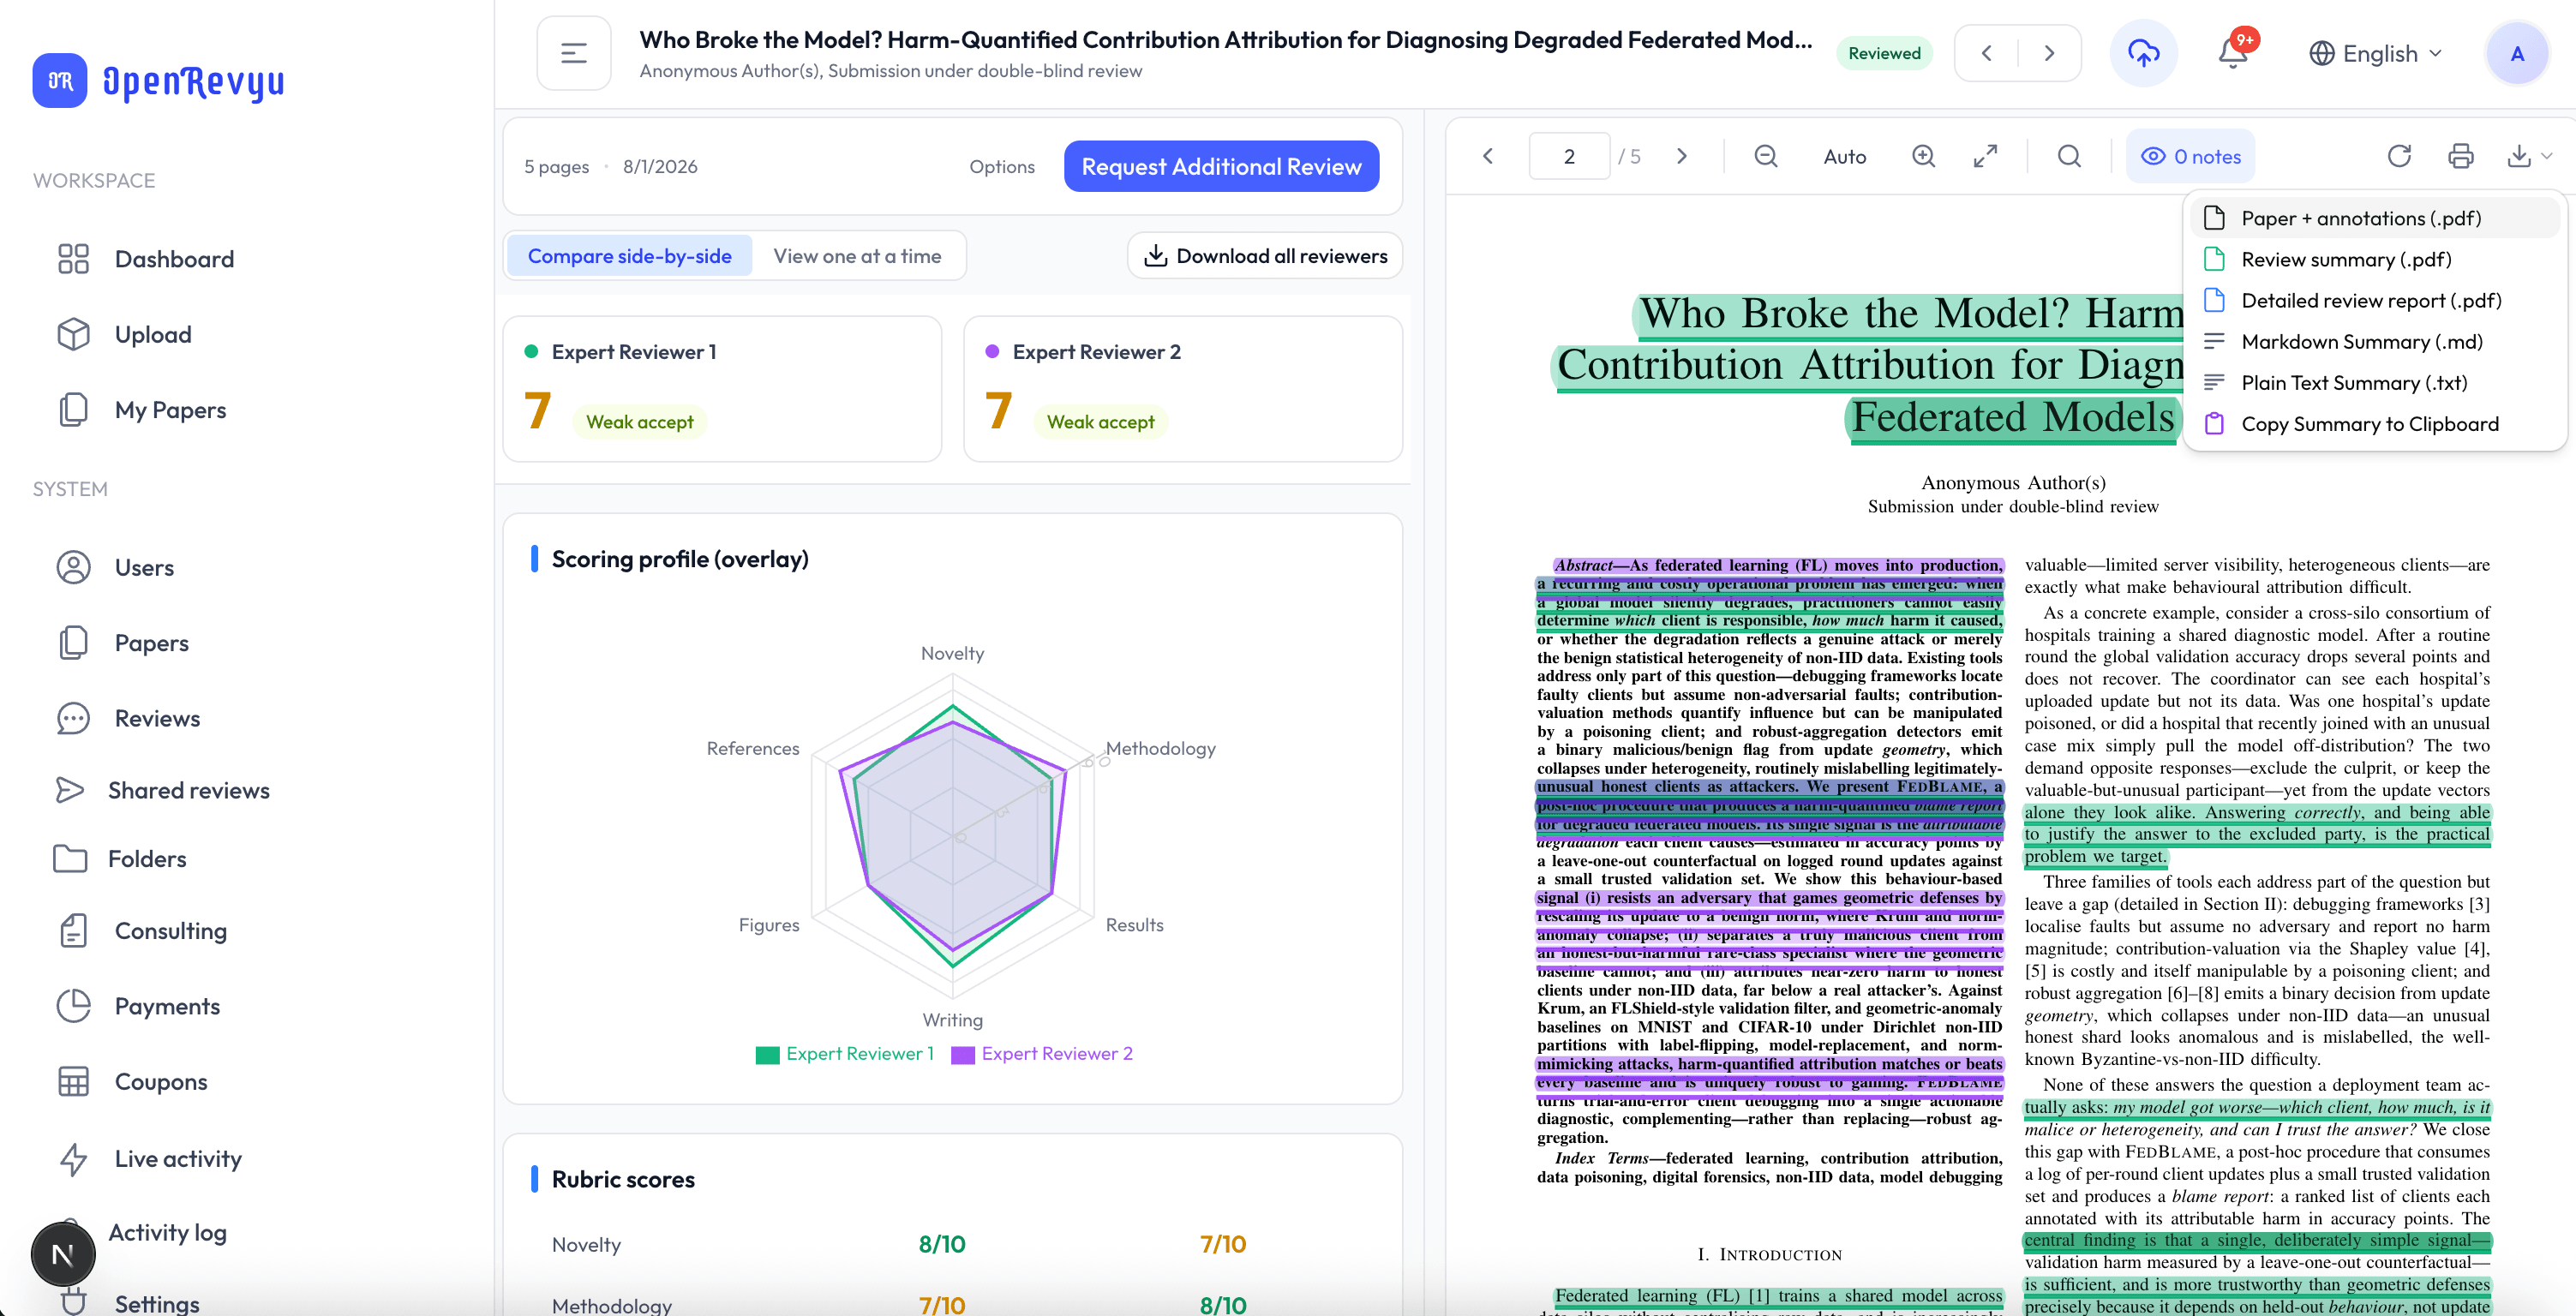This screenshot has width=2576, height=1316.
Task: Click the OpenRevyu logo
Action: pos(158,81)
